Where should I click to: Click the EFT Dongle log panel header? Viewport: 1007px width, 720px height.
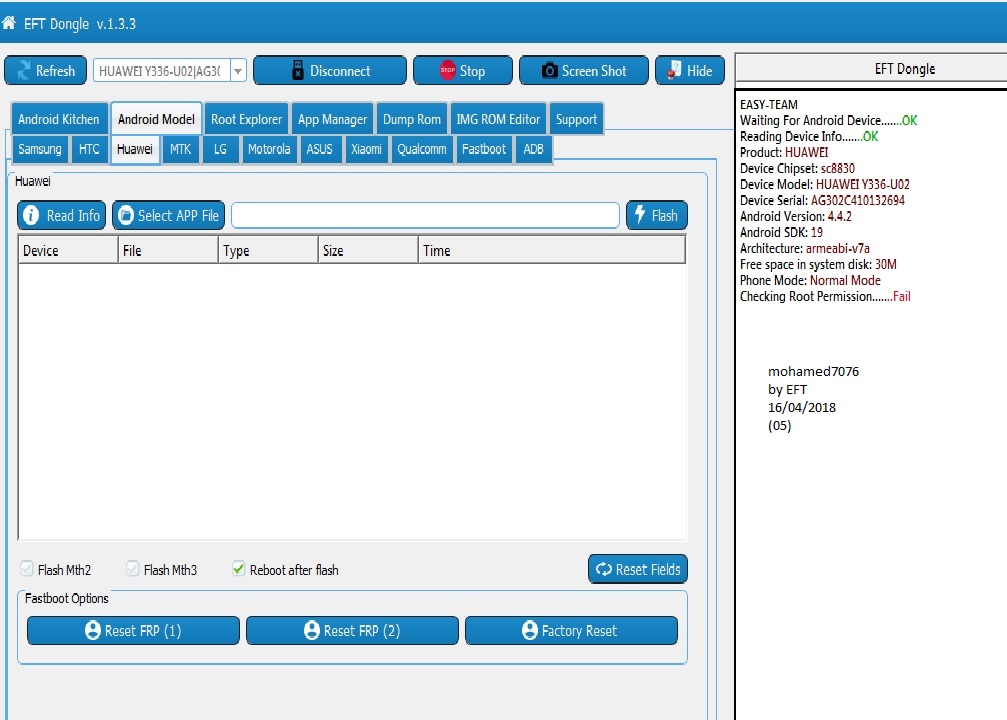tap(905, 69)
